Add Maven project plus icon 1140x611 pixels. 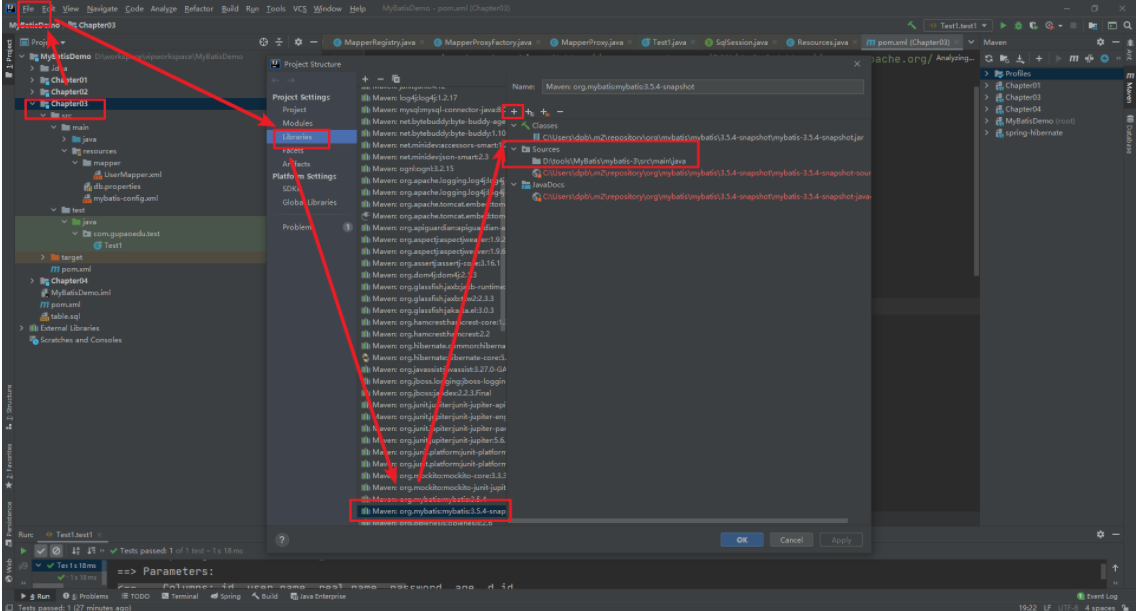[x=1039, y=58]
